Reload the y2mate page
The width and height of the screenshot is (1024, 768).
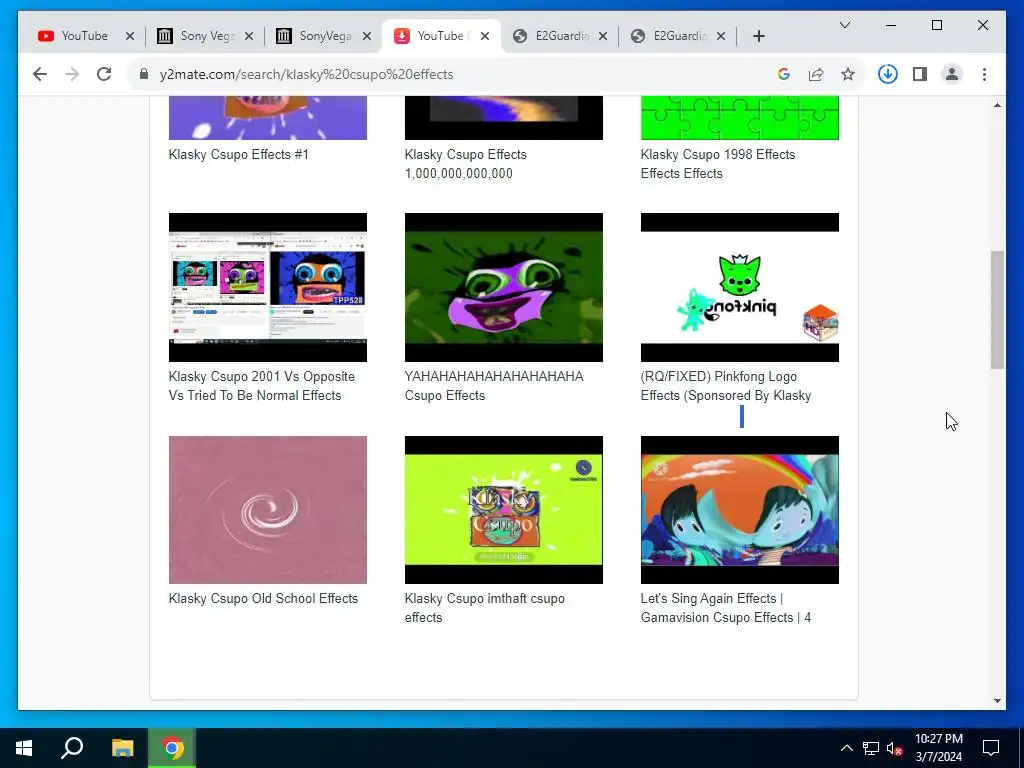tap(104, 74)
